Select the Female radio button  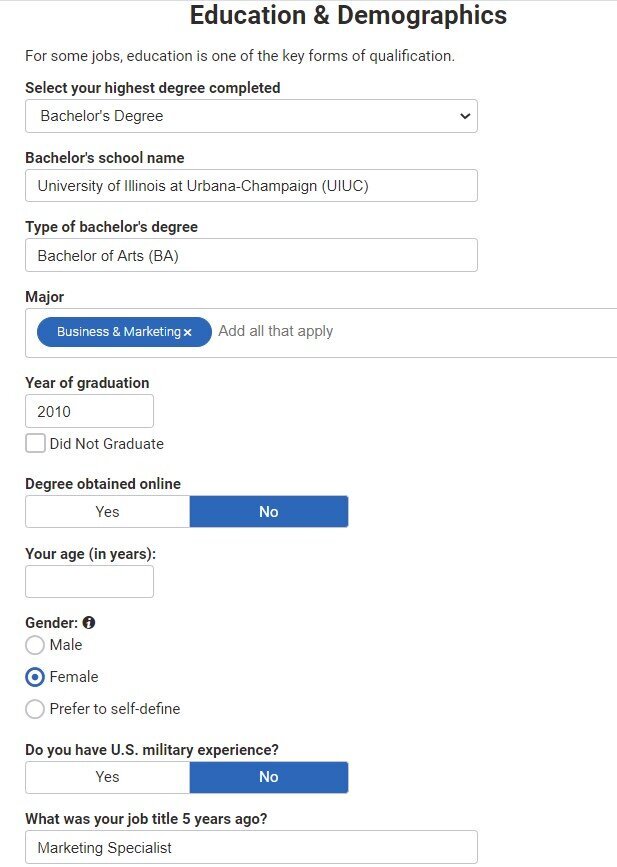(35, 677)
